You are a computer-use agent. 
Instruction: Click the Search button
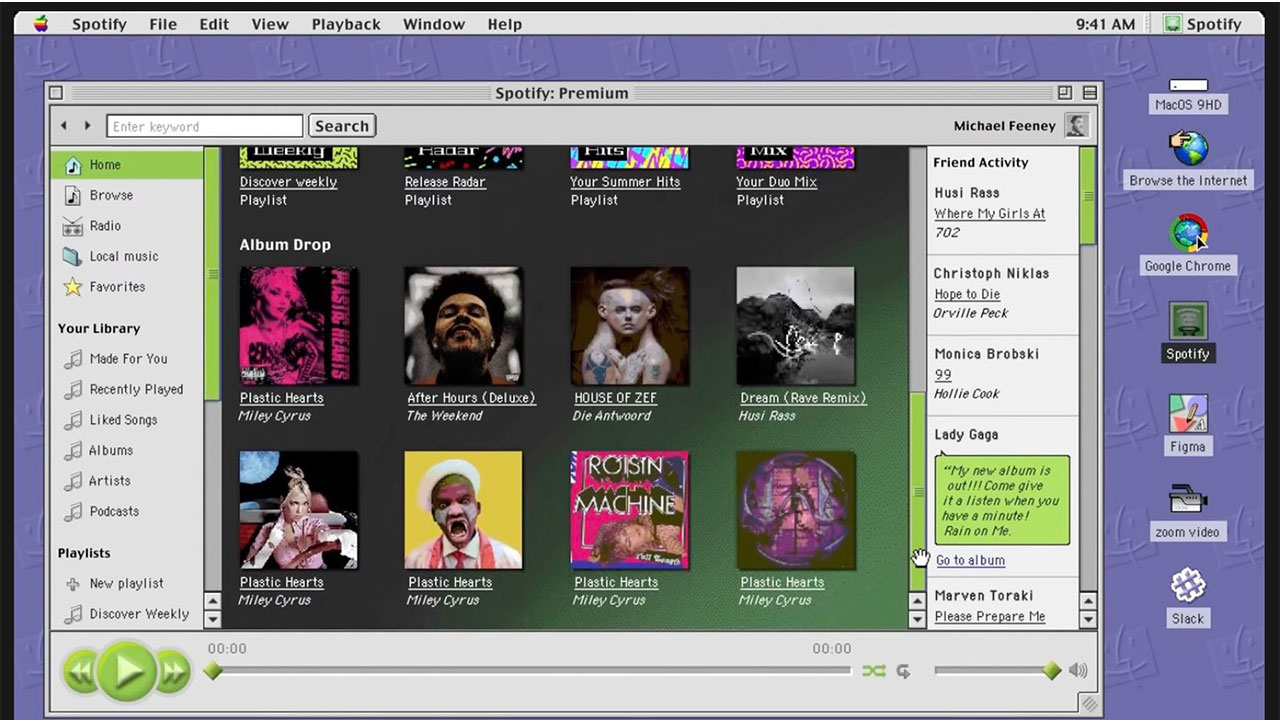(342, 126)
